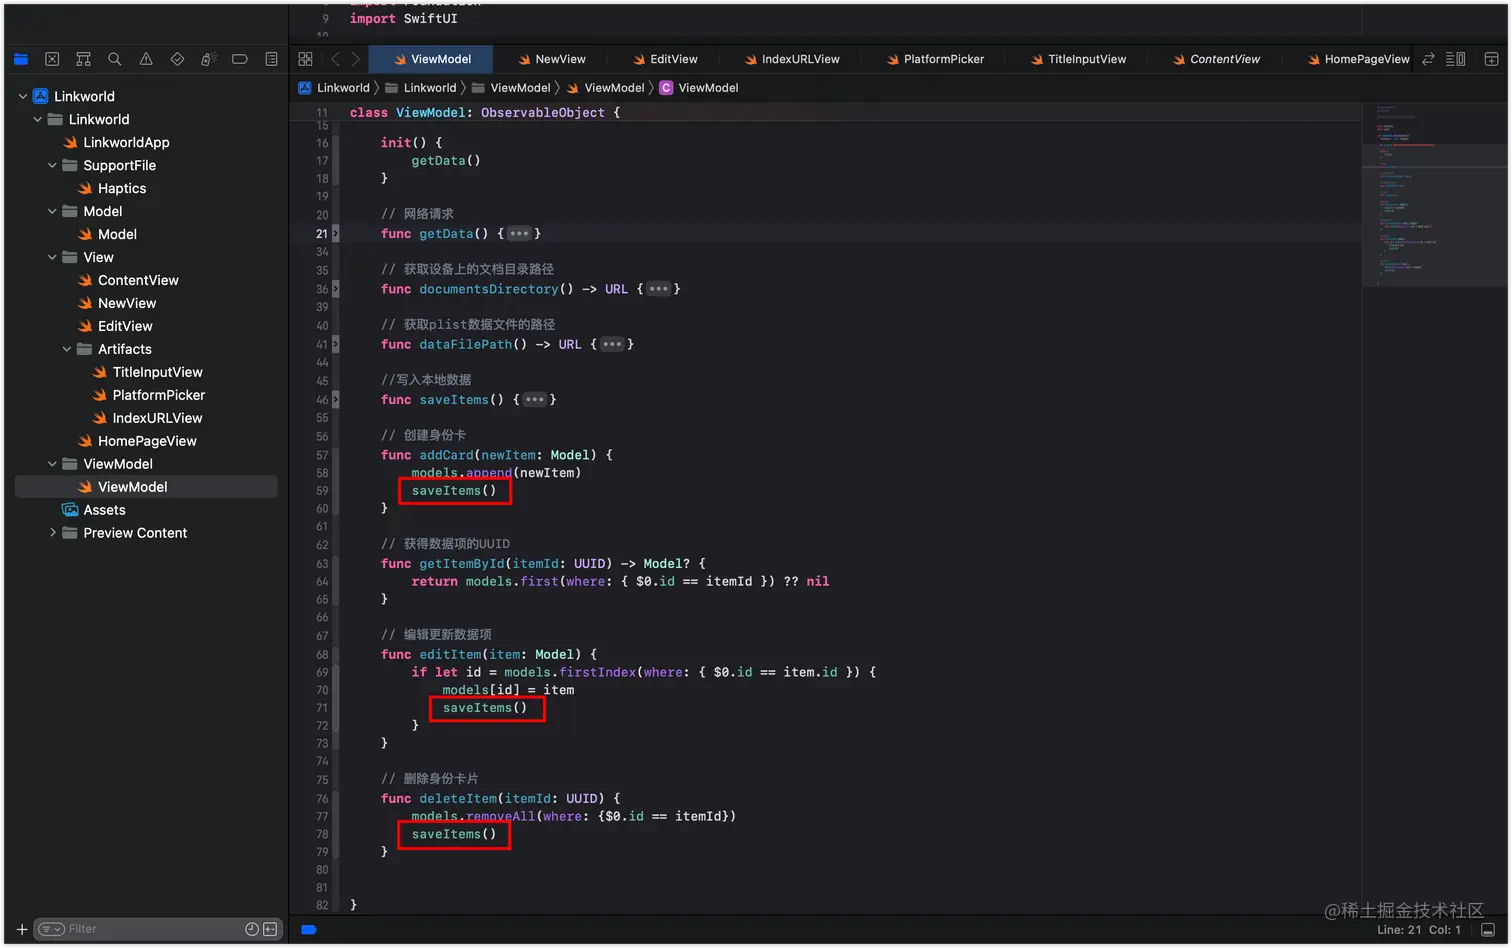The height and width of the screenshot is (948, 1512).
Task: Open the Test navigator diamond icon
Action: [x=177, y=59]
